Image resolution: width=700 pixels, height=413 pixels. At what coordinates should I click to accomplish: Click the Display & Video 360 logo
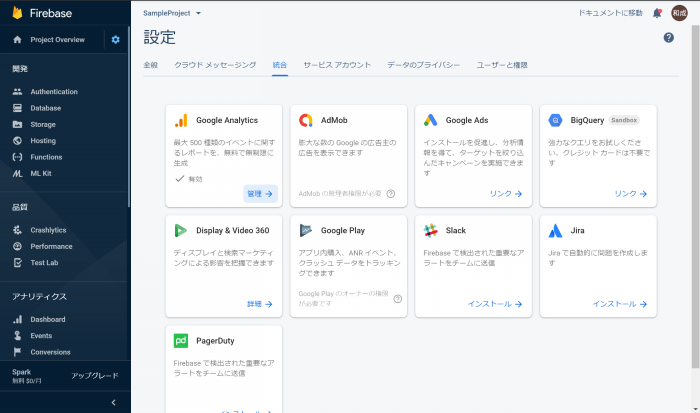tap(180, 230)
